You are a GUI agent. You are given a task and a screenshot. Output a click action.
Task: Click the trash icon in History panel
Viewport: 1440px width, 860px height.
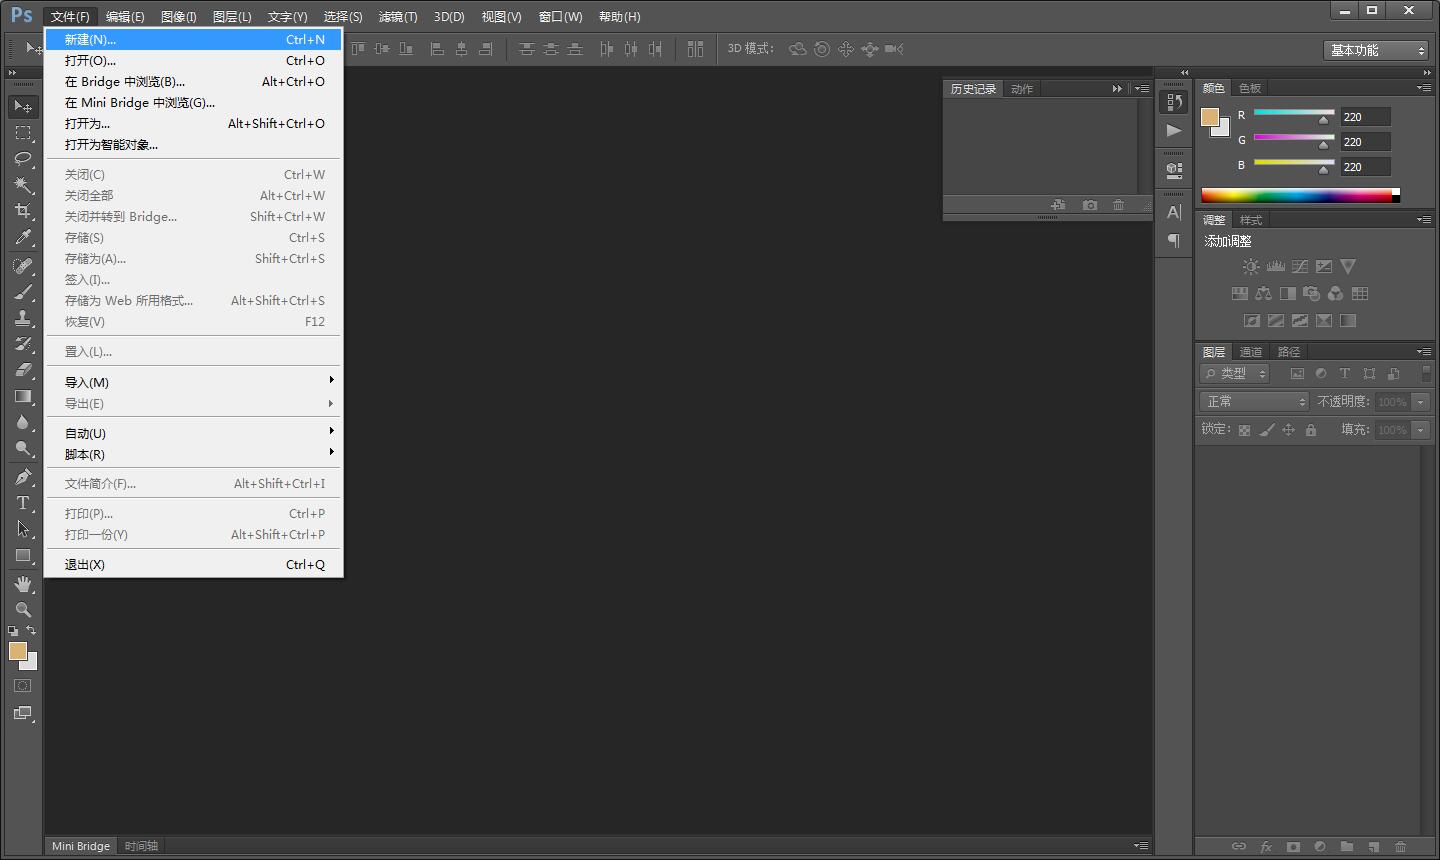pos(1118,205)
